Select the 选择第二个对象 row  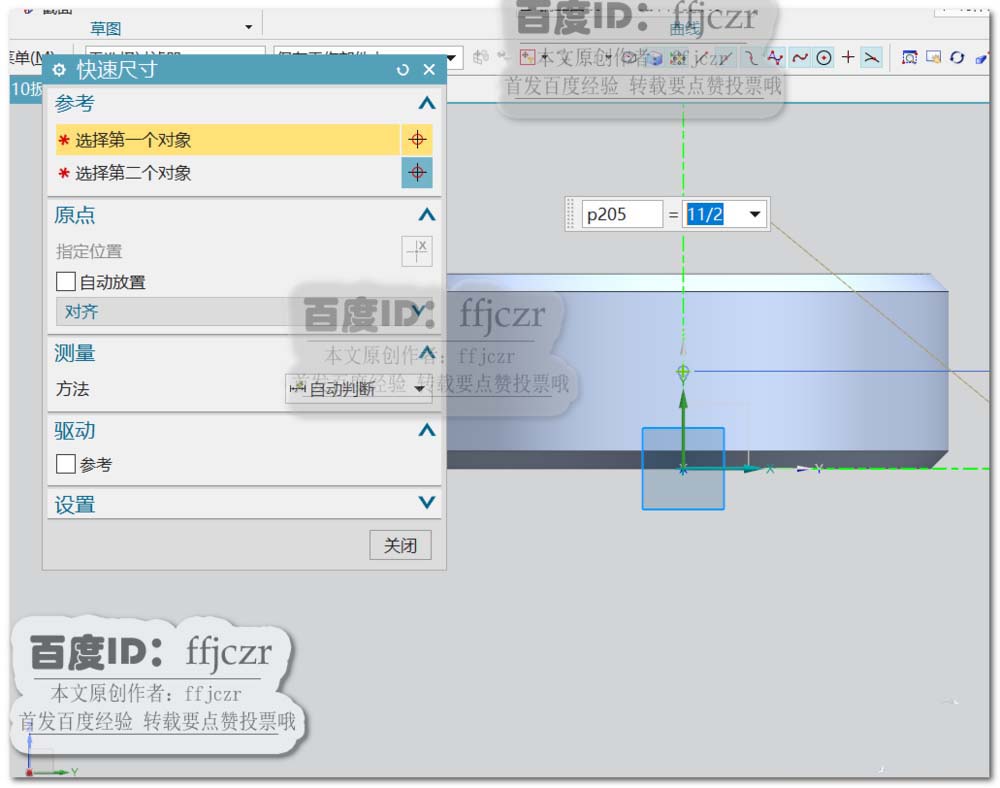[228, 172]
